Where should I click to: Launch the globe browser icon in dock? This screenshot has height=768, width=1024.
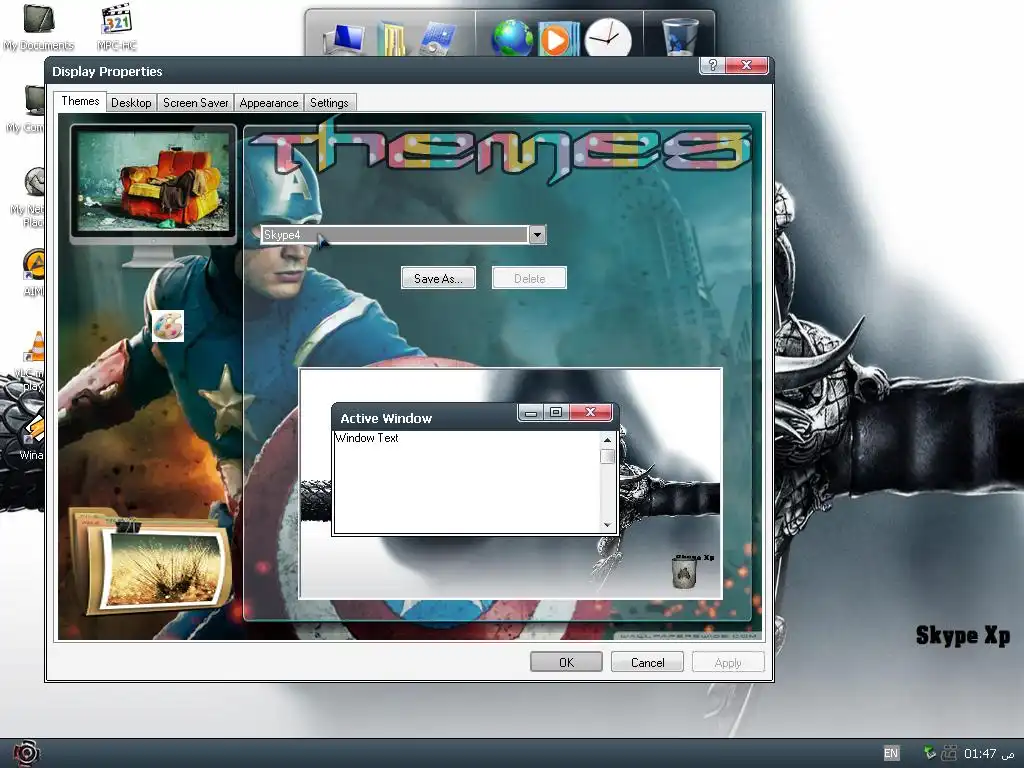tap(512, 39)
